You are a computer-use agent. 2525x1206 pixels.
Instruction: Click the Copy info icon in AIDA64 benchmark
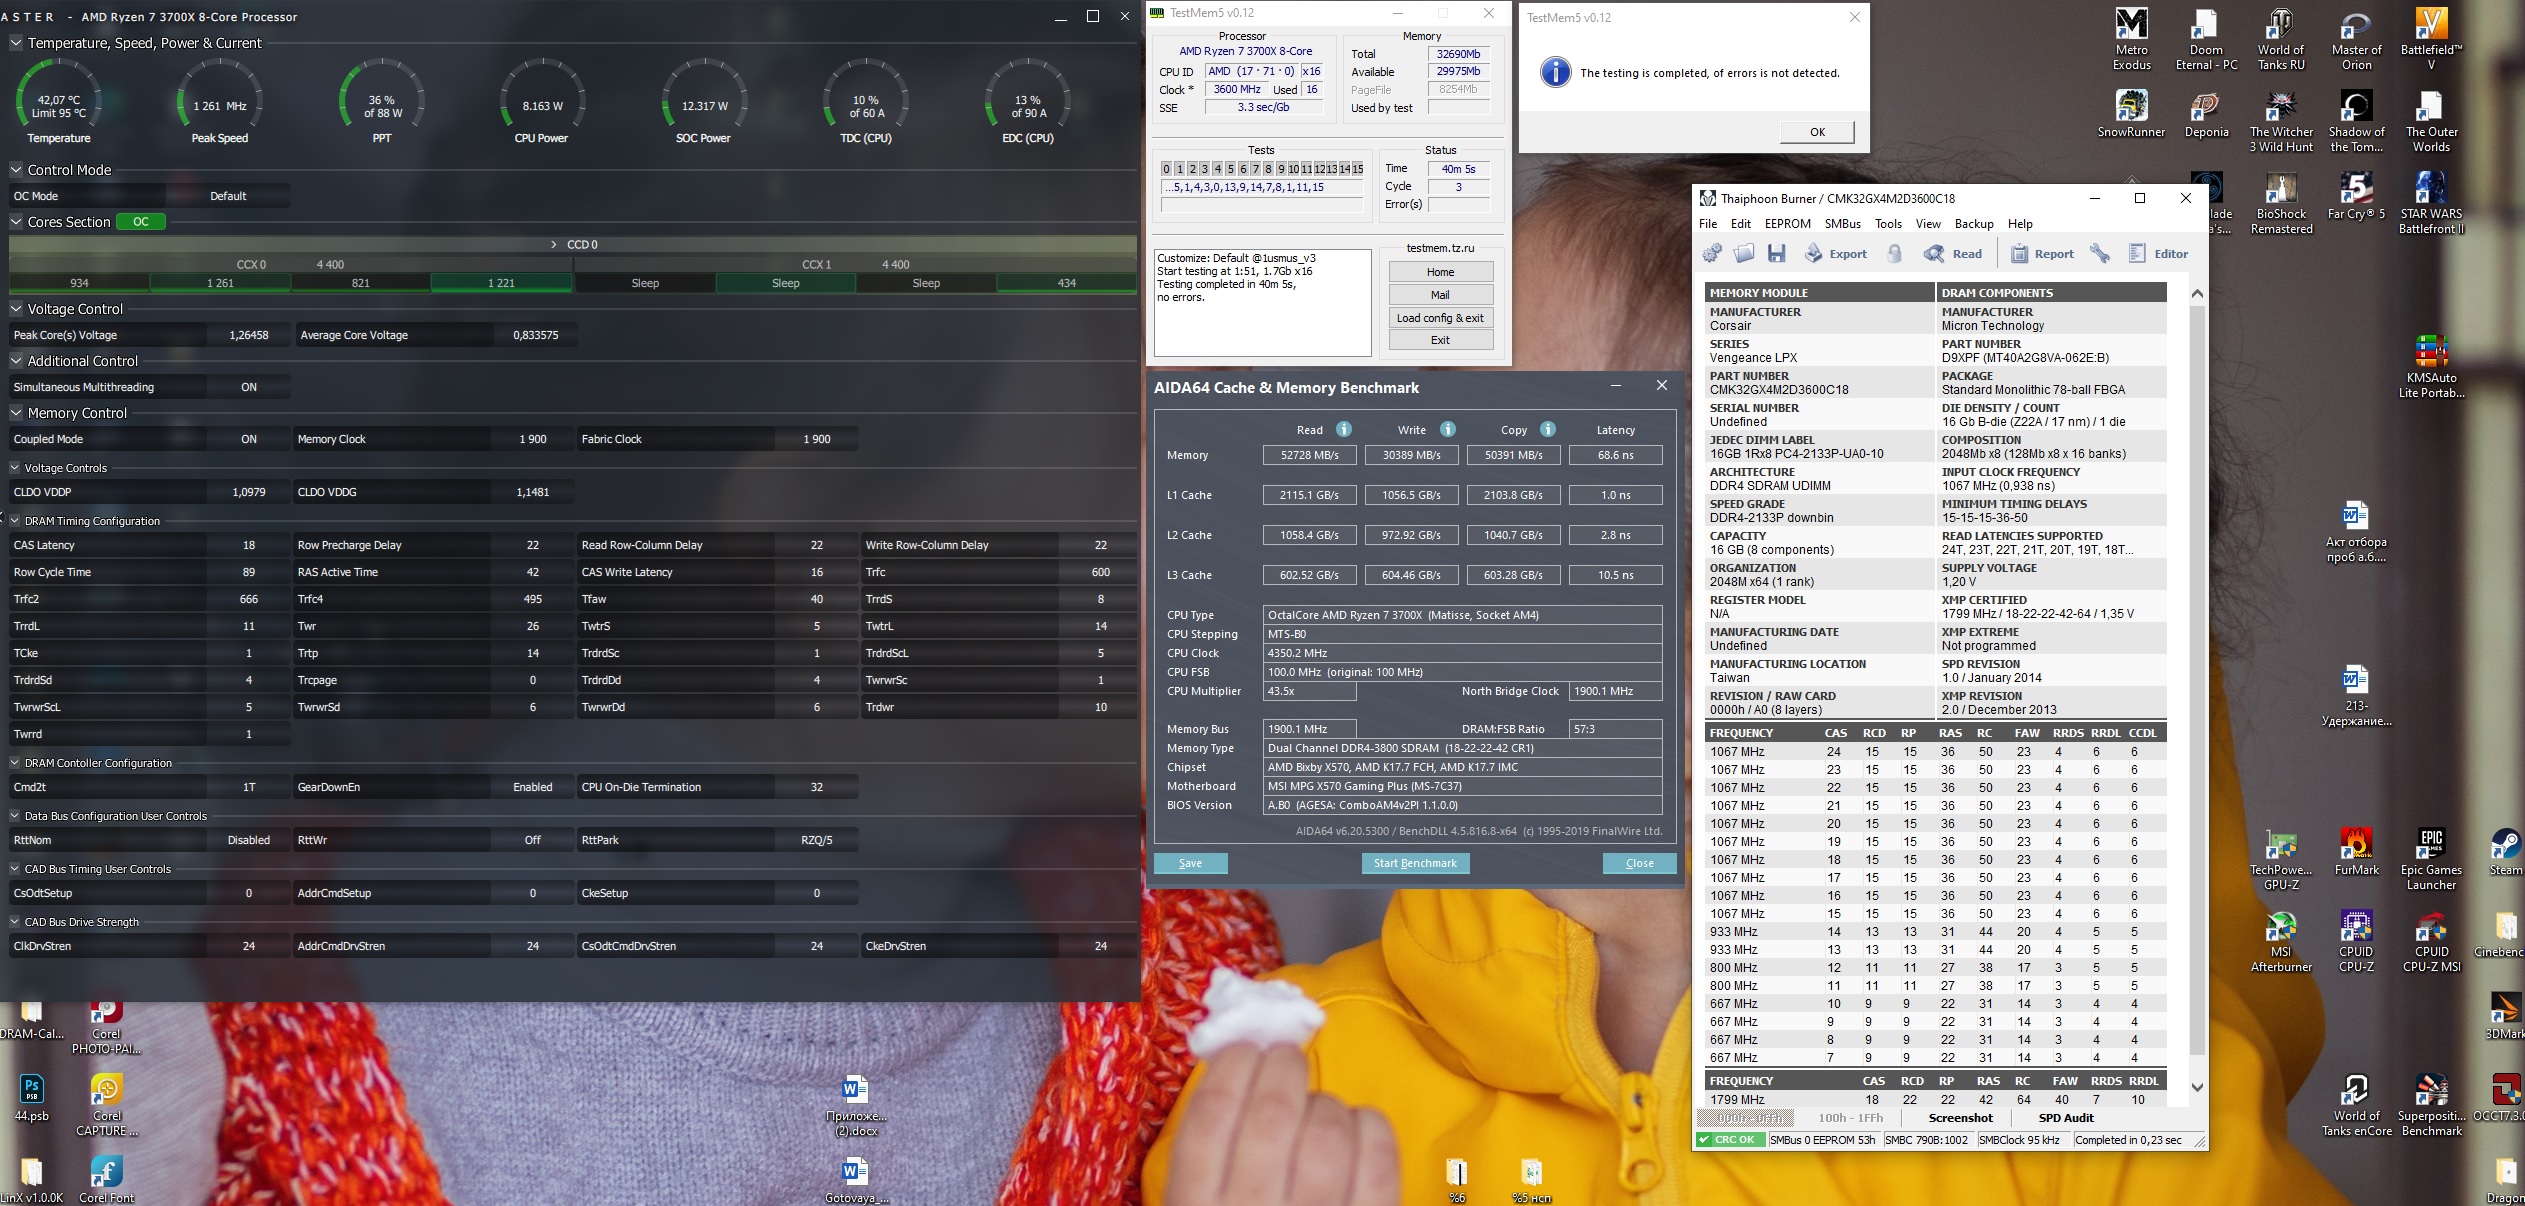[1548, 429]
